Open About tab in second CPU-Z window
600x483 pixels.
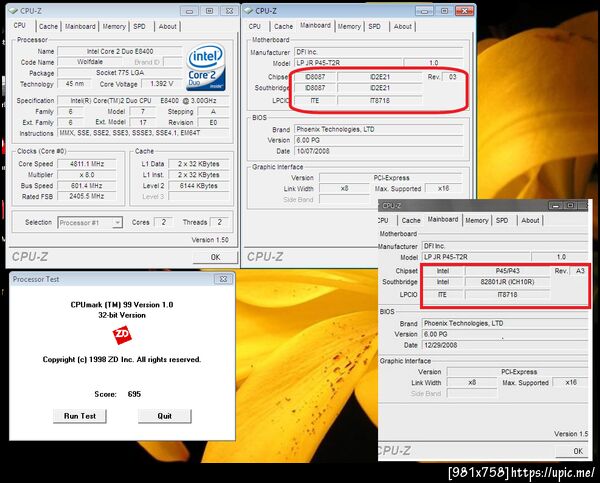[403, 26]
